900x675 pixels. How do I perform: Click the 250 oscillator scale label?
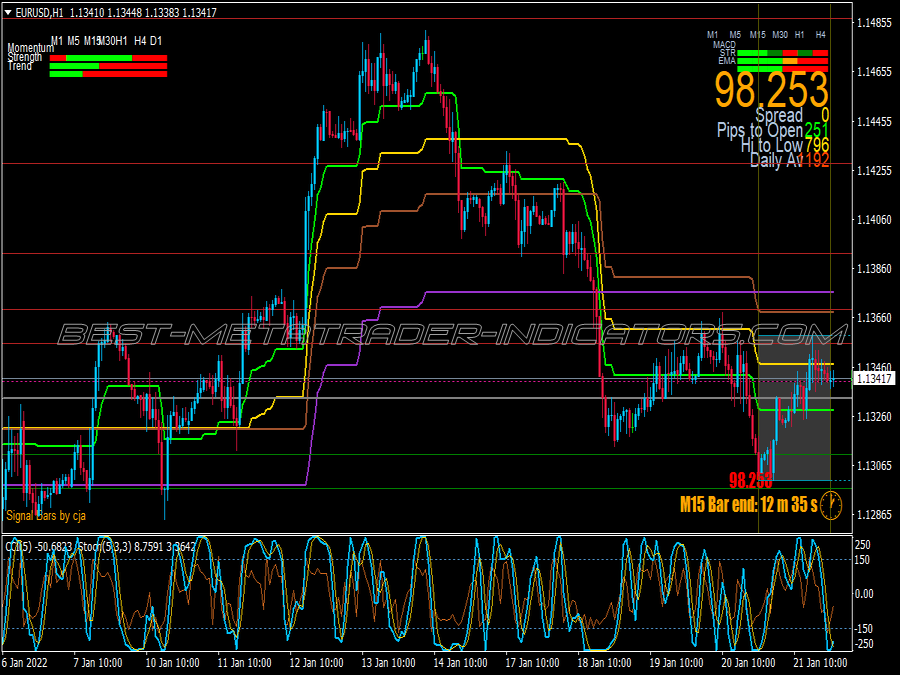coord(863,545)
